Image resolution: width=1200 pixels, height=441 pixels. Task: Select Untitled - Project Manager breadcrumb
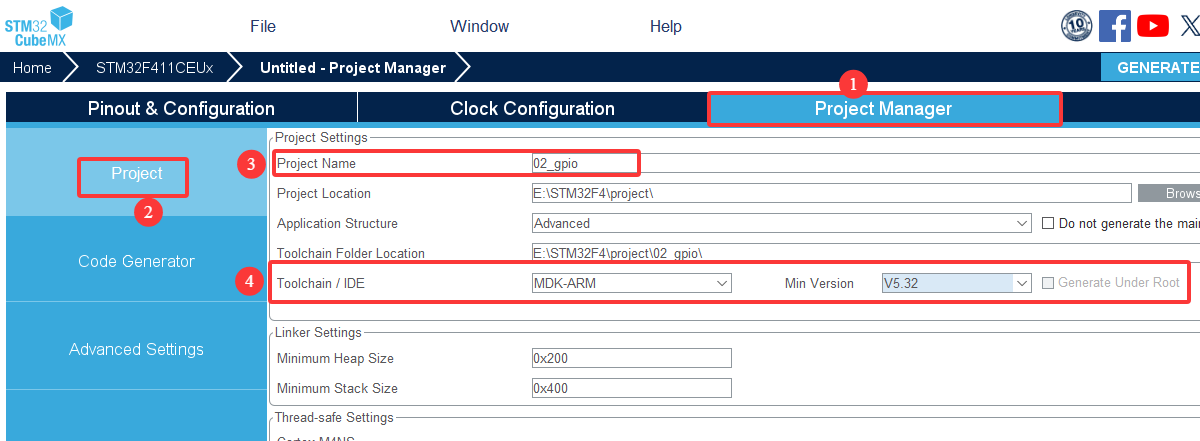353,68
